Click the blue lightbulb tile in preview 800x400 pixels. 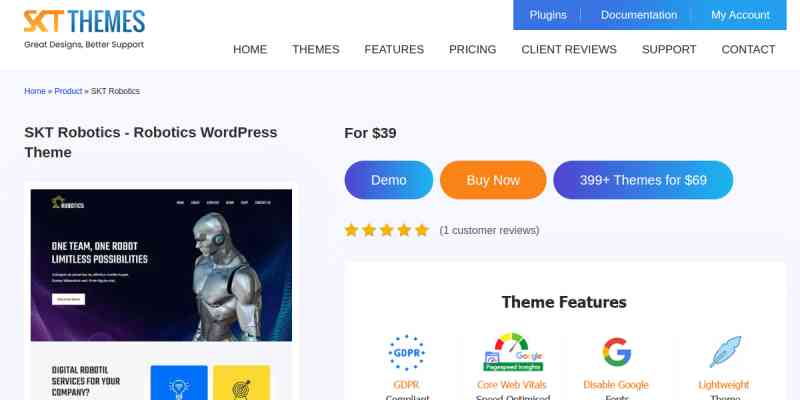[x=179, y=383]
